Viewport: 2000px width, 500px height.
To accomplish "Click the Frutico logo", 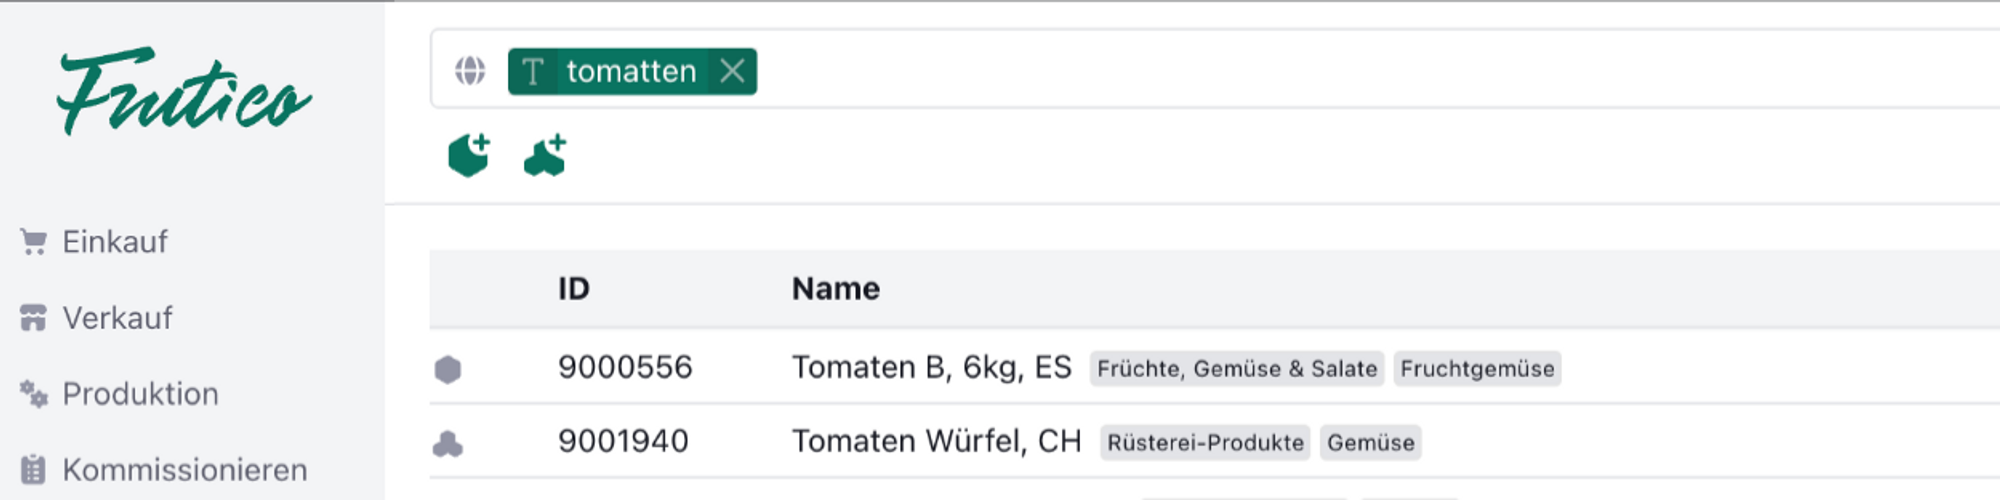I will pos(184,92).
